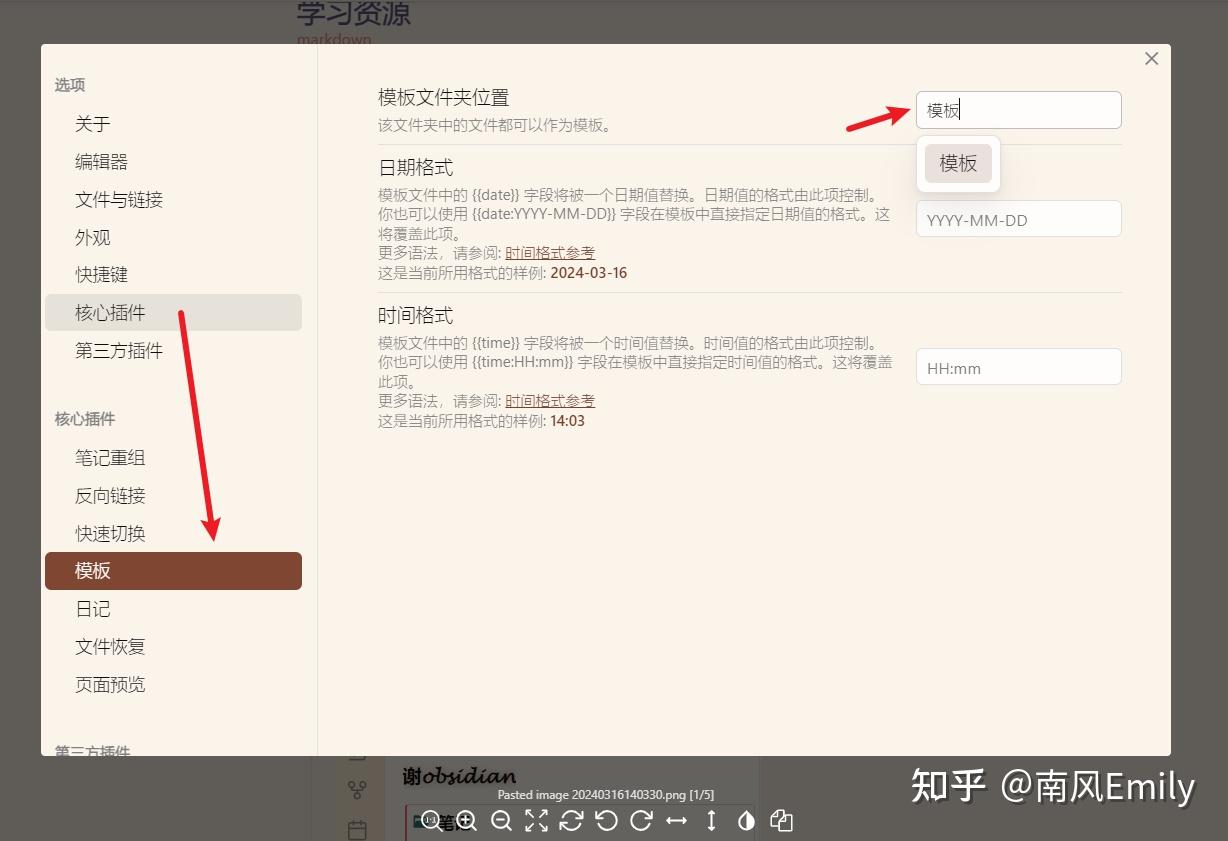Open the graph view sidebar icon
Viewport: 1228px width, 841px height.
coord(356,789)
